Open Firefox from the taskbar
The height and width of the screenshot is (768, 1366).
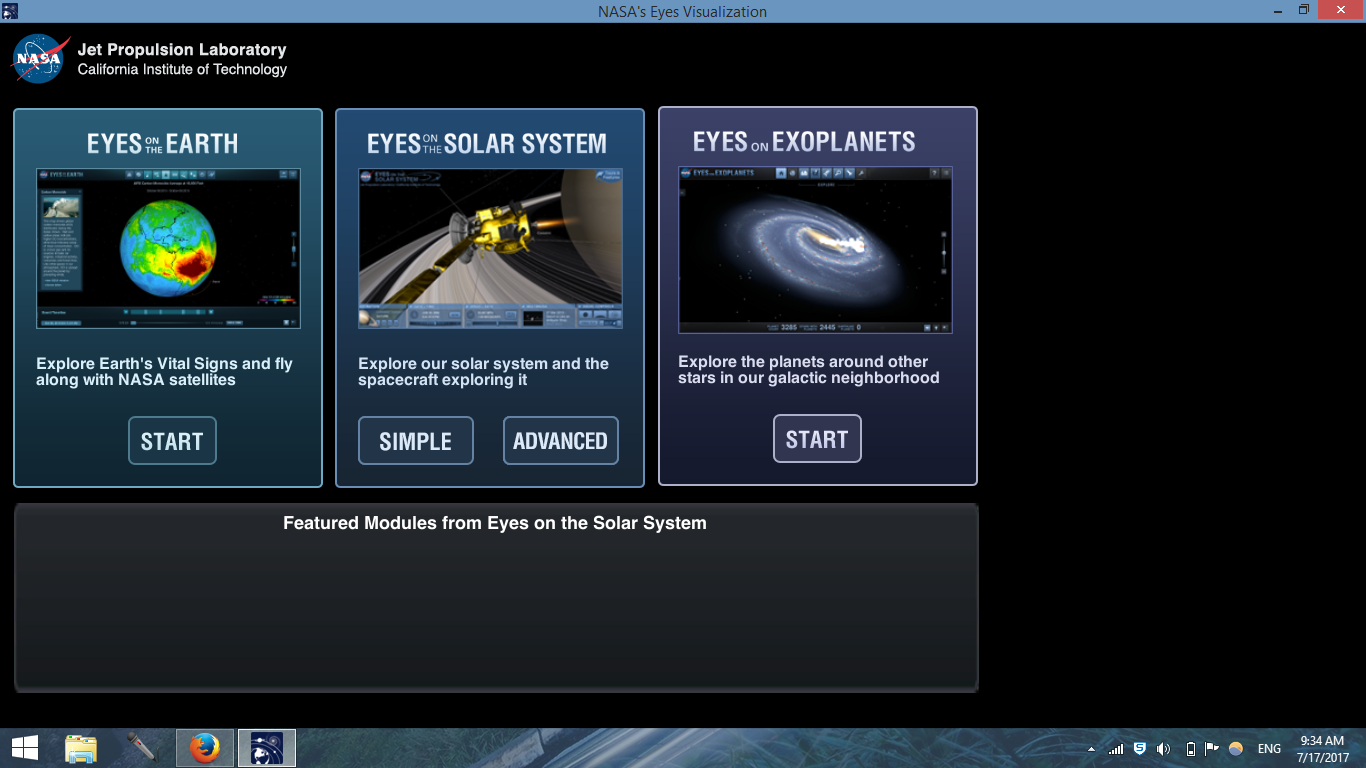[204, 747]
